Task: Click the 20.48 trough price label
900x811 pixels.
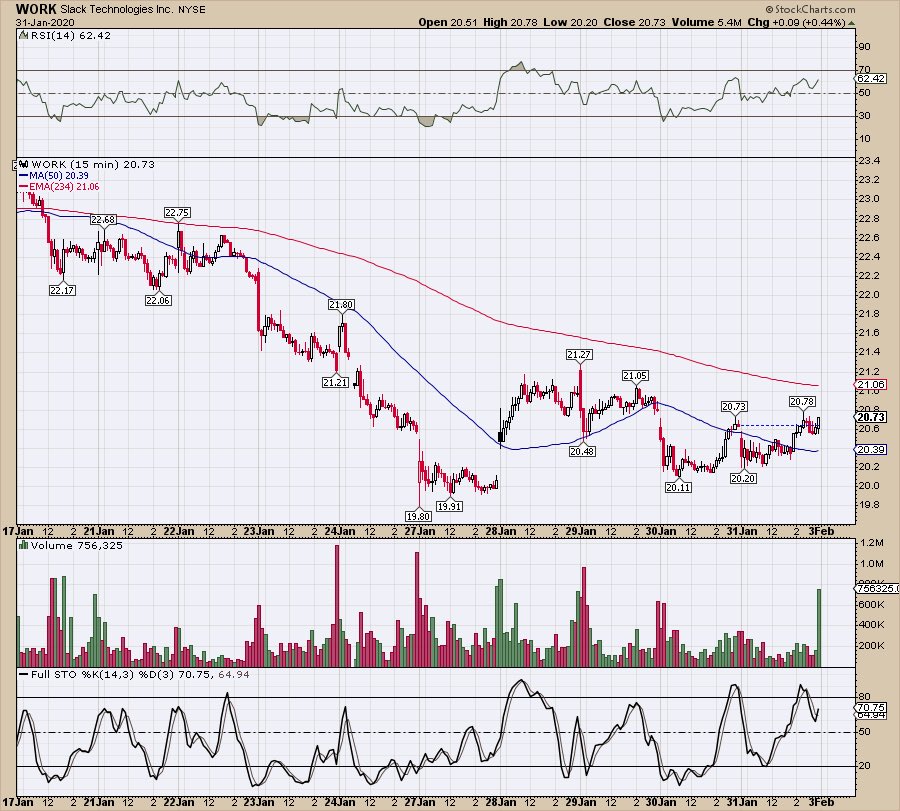Action: click(x=582, y=451)
